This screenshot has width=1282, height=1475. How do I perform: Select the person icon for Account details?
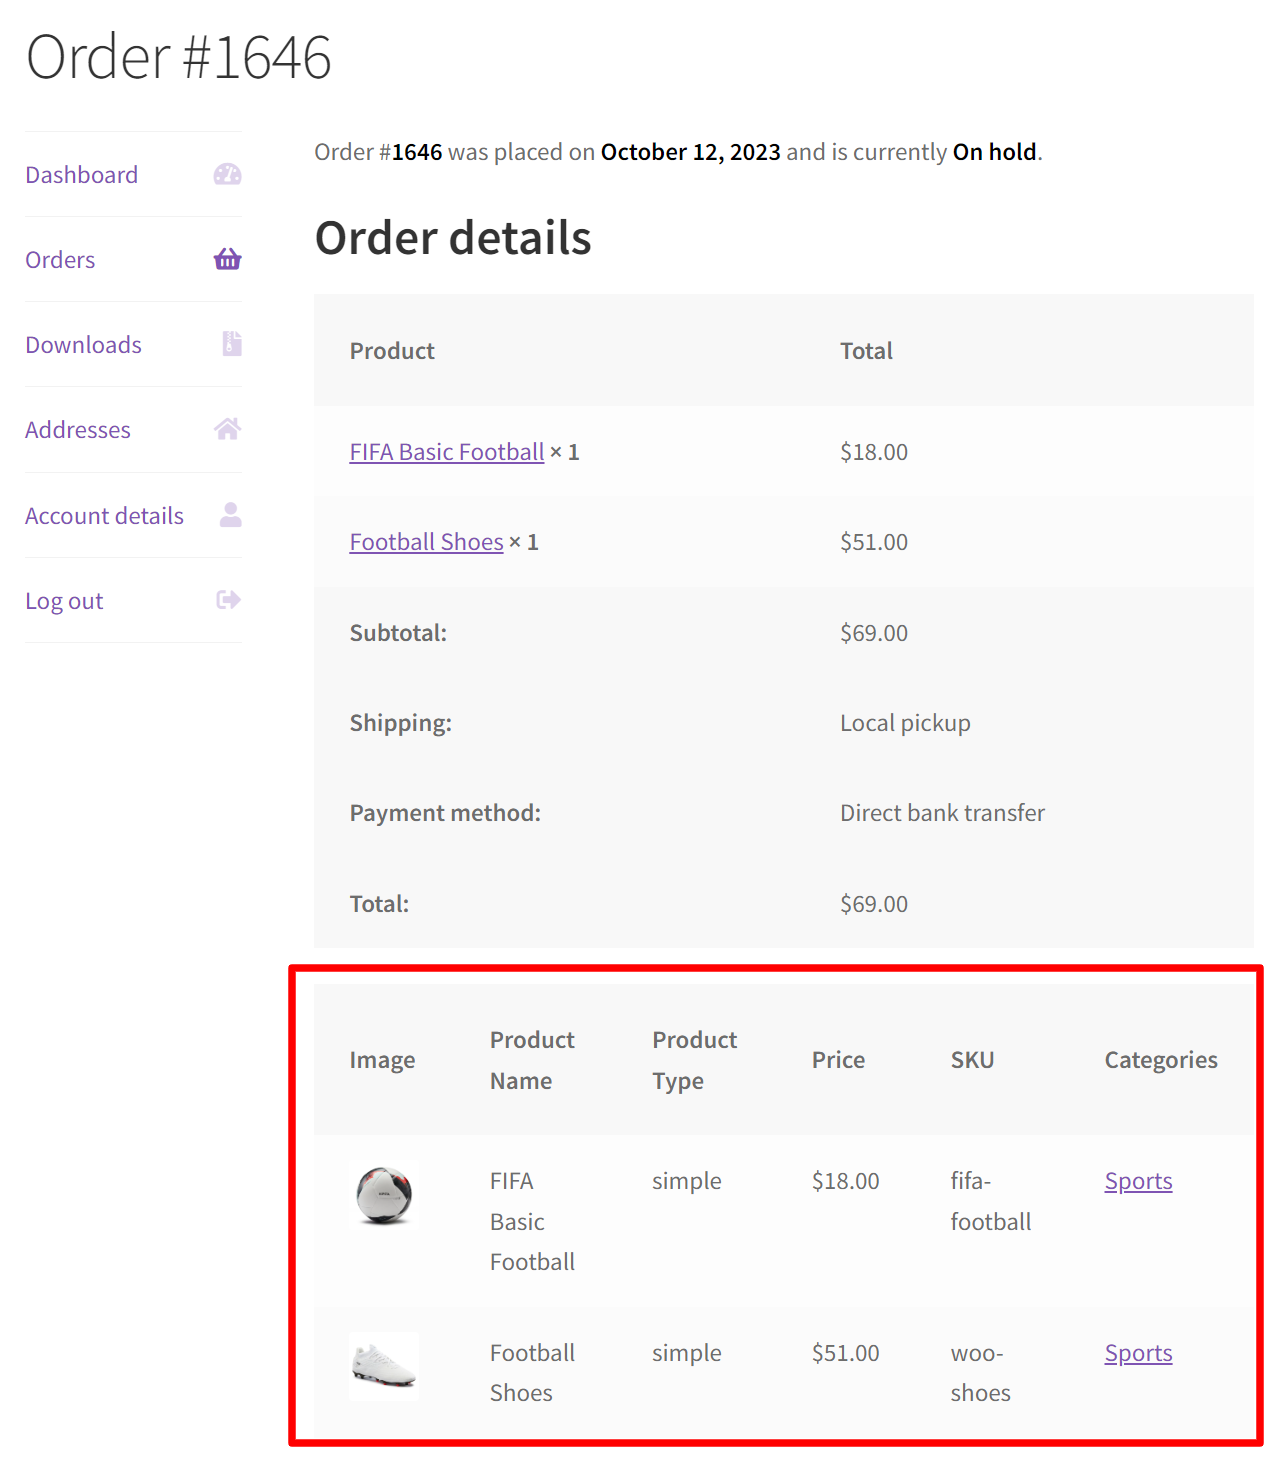(x=229, y=515)
